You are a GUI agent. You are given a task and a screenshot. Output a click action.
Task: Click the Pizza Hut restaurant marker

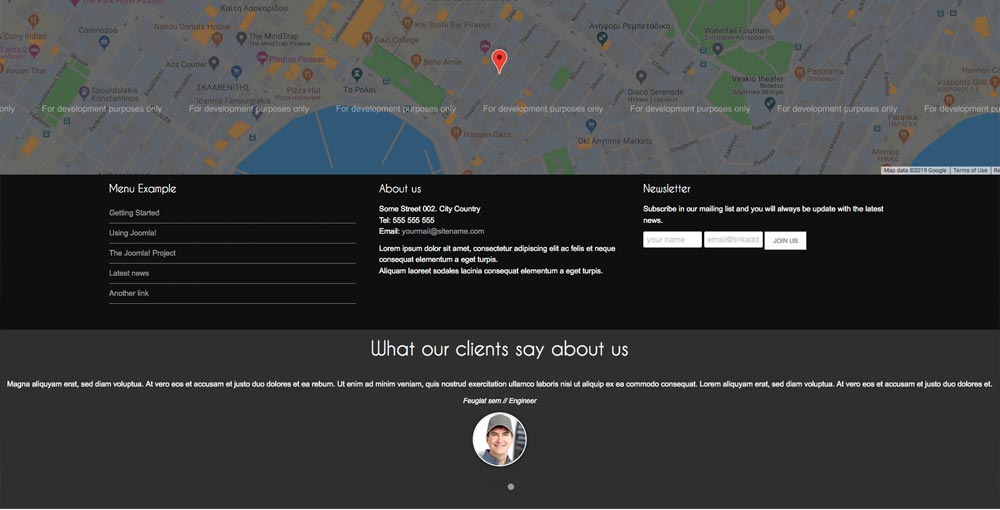[x=307, y=75]
